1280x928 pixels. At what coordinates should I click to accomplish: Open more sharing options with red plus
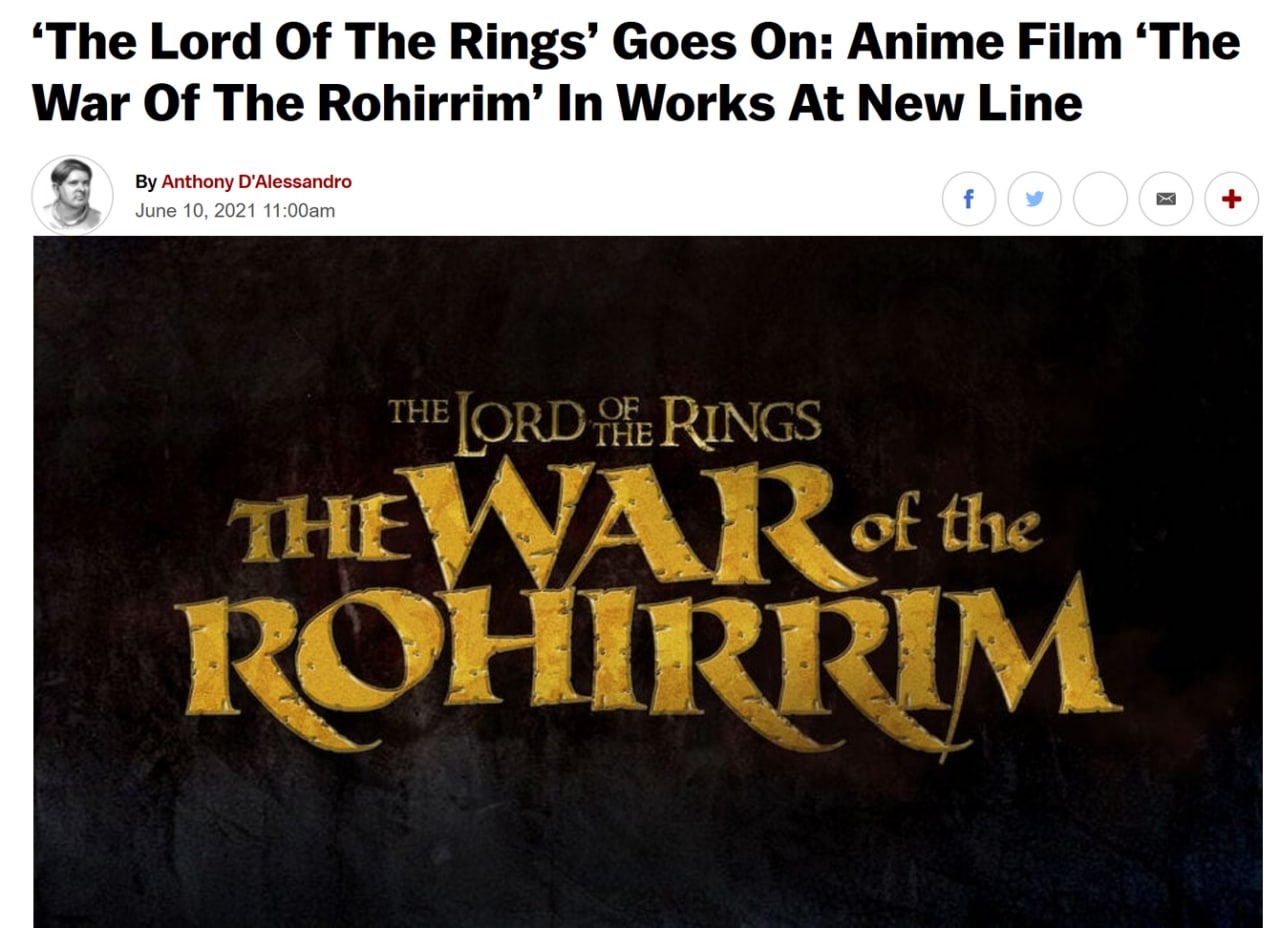(x=1232, y=199)
